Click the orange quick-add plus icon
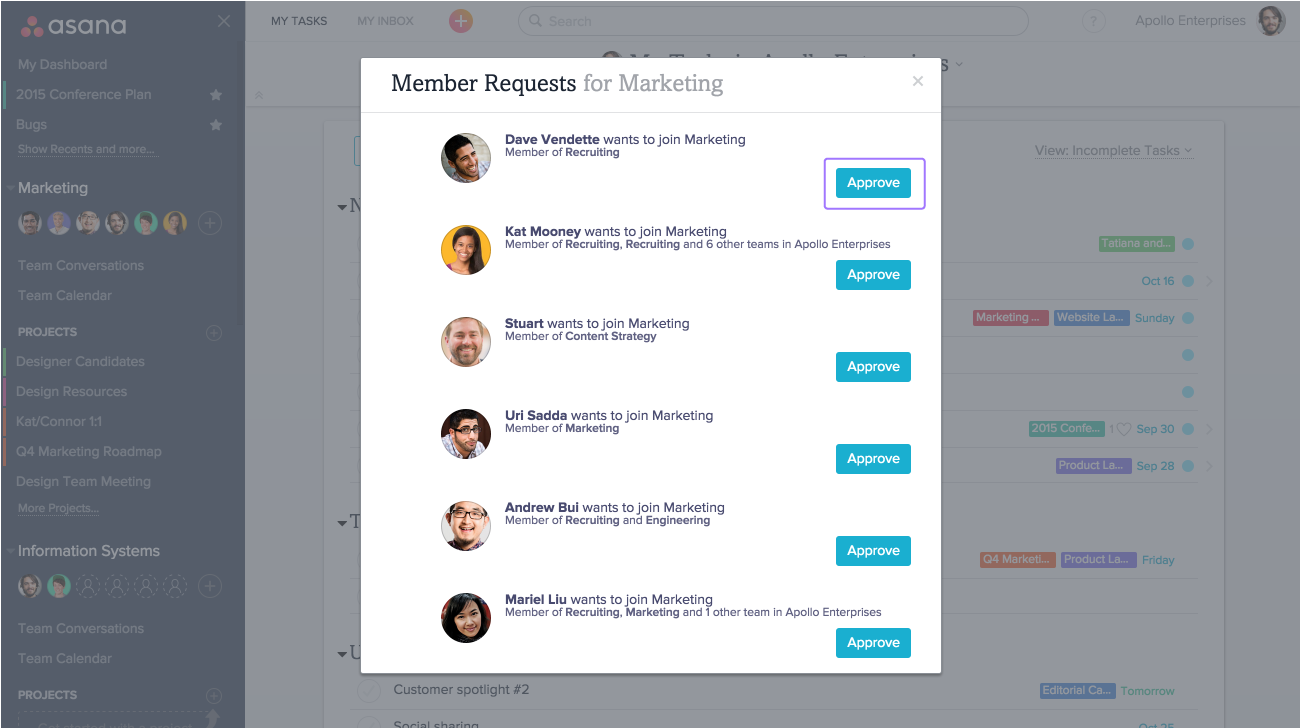The width and height of the screenshot is (1300, 728). coord(460,21)
